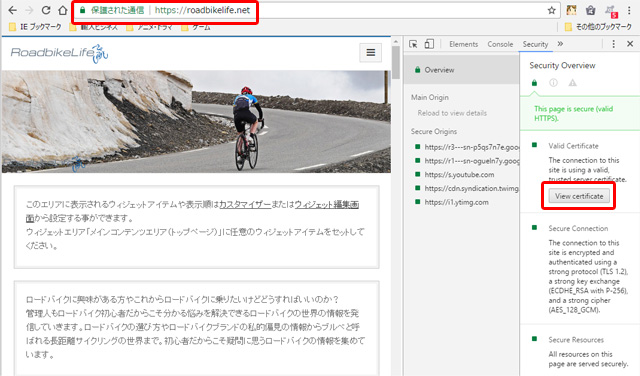This screenshot has height=376, width=640.
Task: Show more DevTools tabs with the chevron
Action: [560, 44]
